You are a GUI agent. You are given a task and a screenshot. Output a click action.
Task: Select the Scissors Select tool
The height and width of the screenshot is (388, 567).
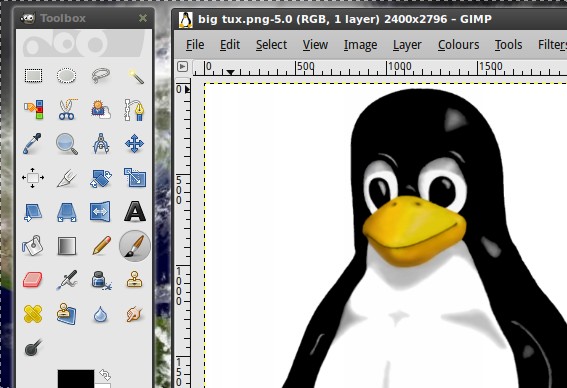pyautogui.click(x=67, y=109)
